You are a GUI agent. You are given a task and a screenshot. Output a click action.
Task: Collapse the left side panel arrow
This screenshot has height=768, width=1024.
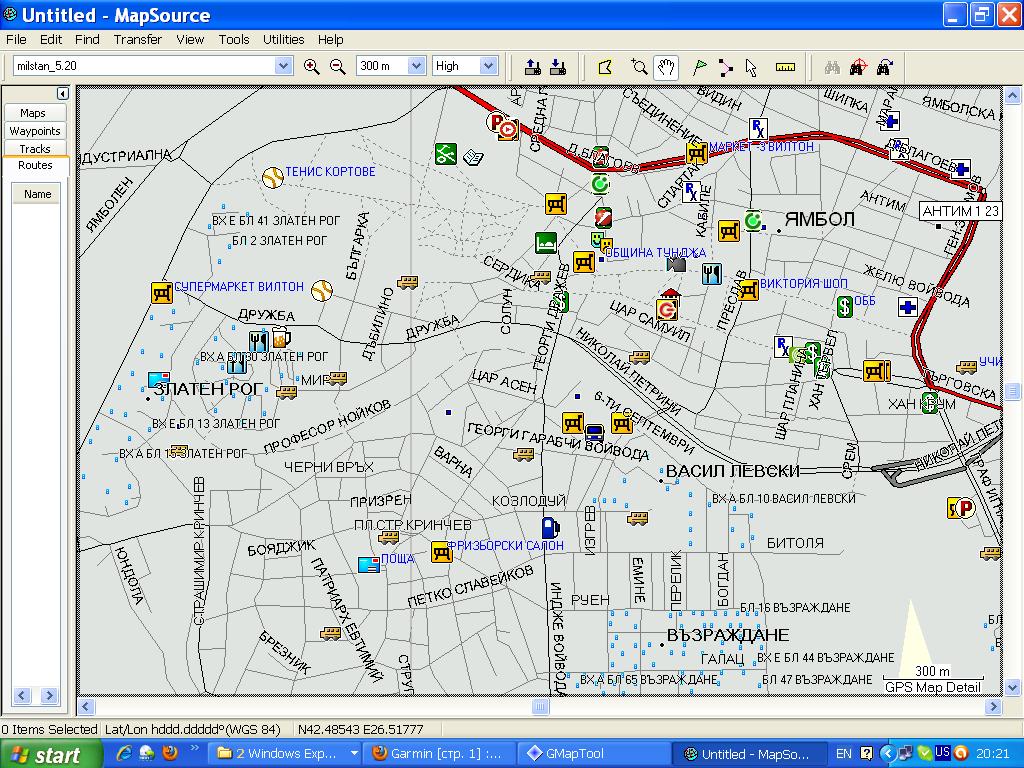coord(63,93)
